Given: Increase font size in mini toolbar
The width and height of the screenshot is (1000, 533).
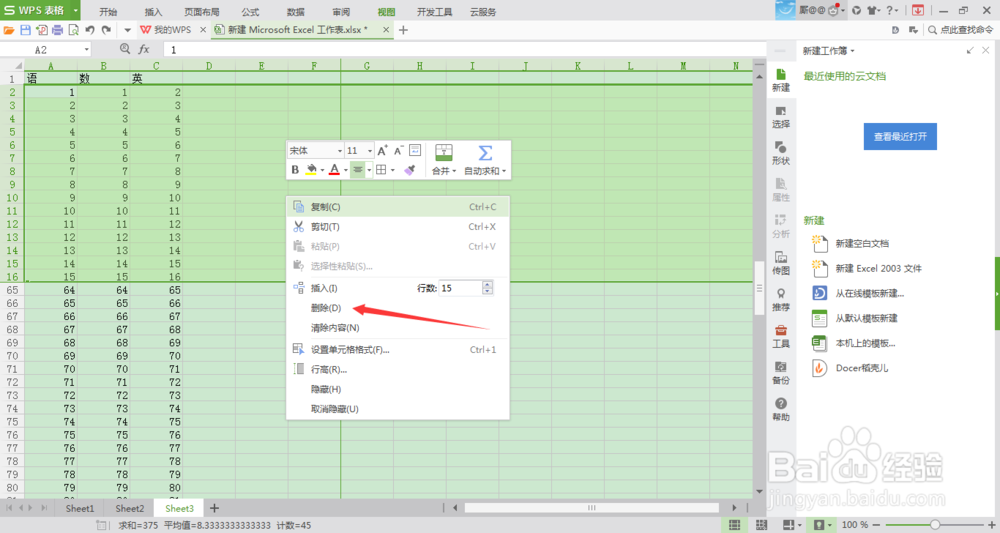Looking at the screenshot, I should (382, 150).
